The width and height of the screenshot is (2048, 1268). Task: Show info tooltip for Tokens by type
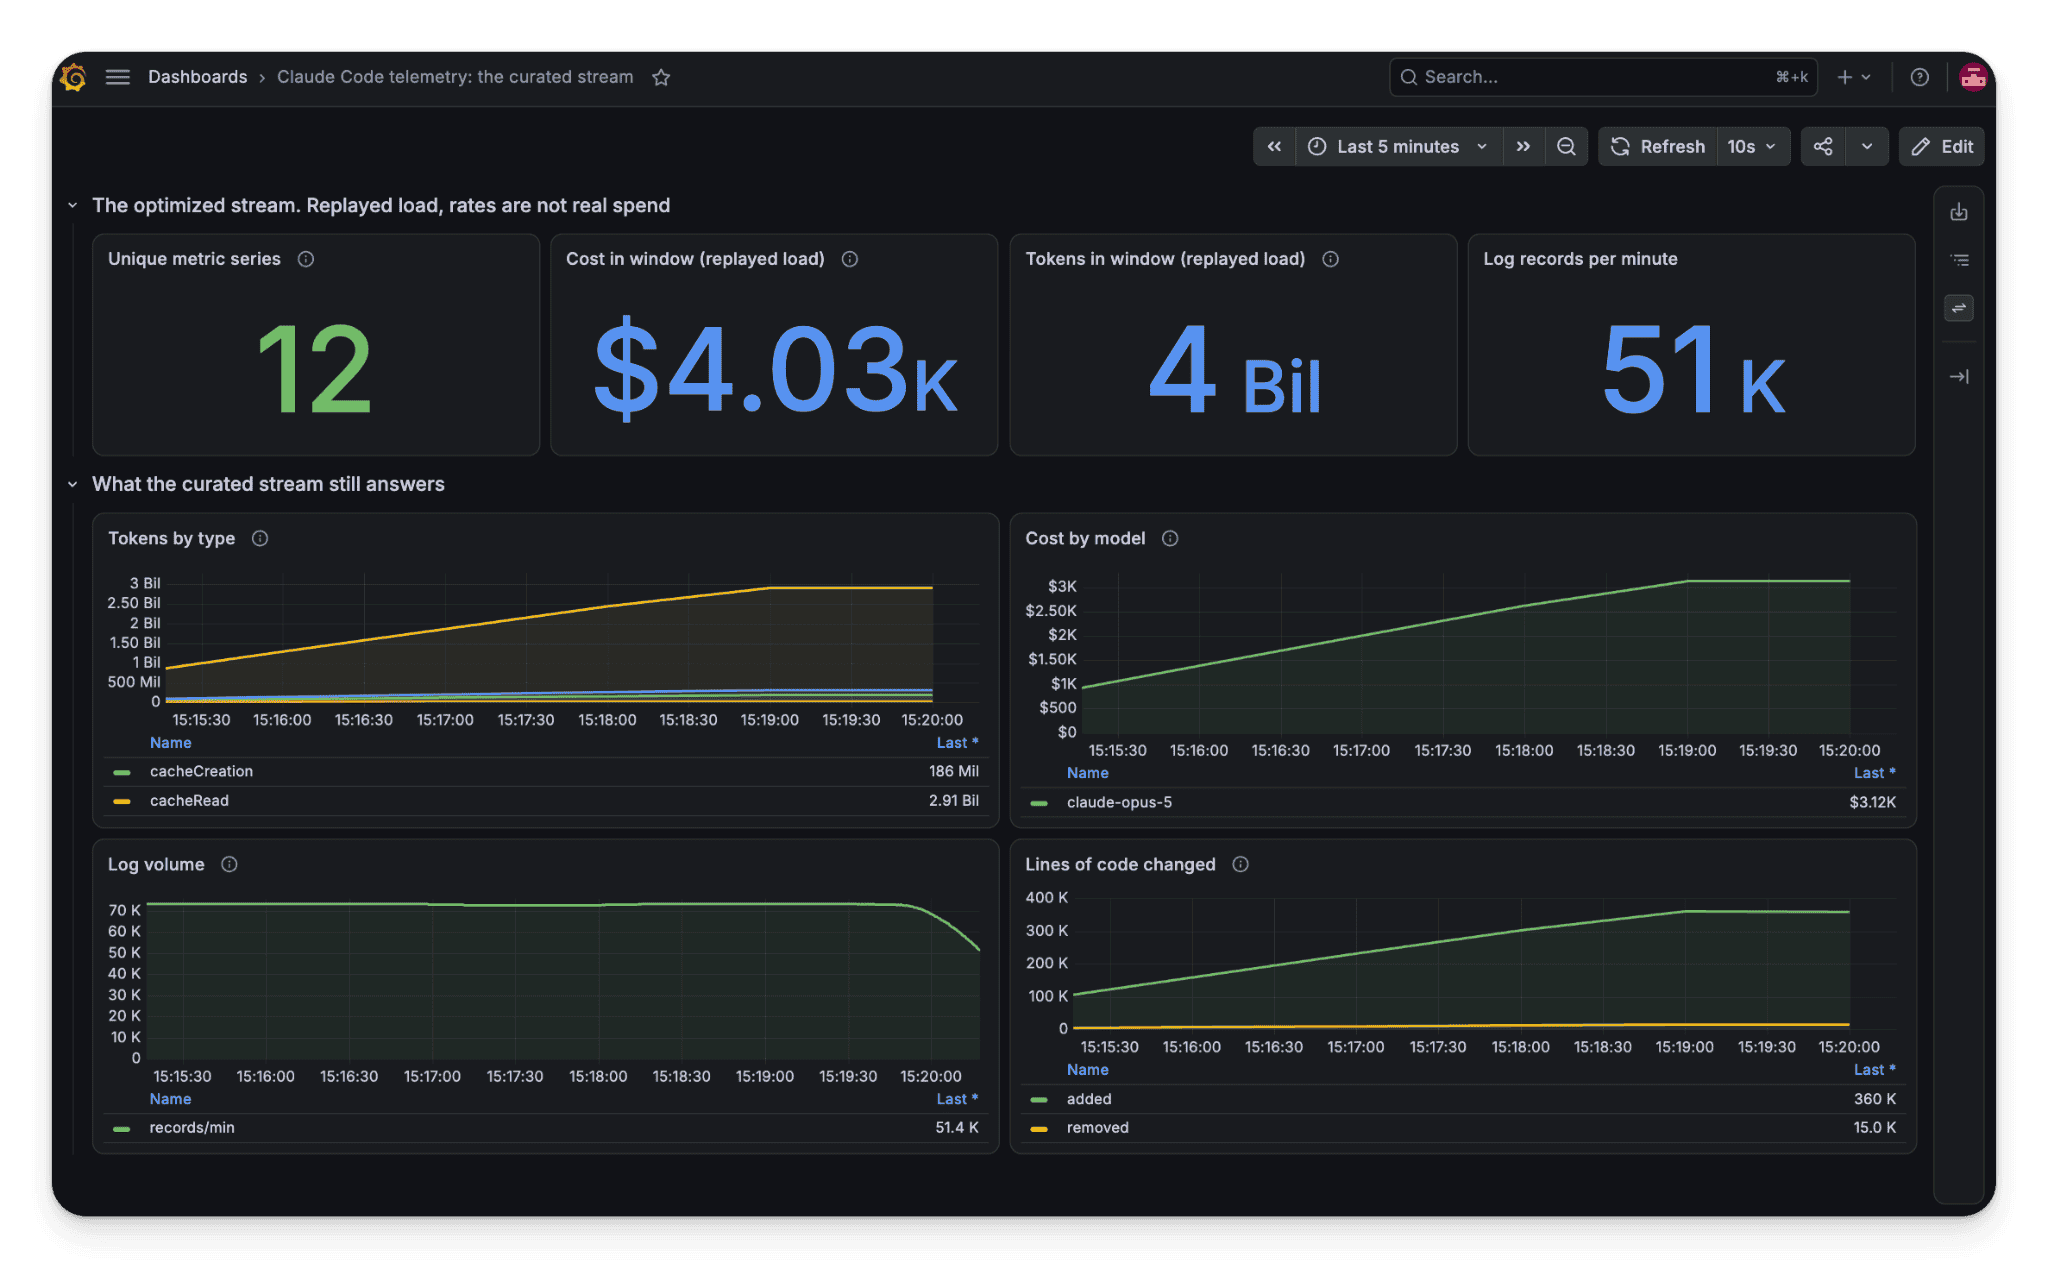[x=260, y=538]
